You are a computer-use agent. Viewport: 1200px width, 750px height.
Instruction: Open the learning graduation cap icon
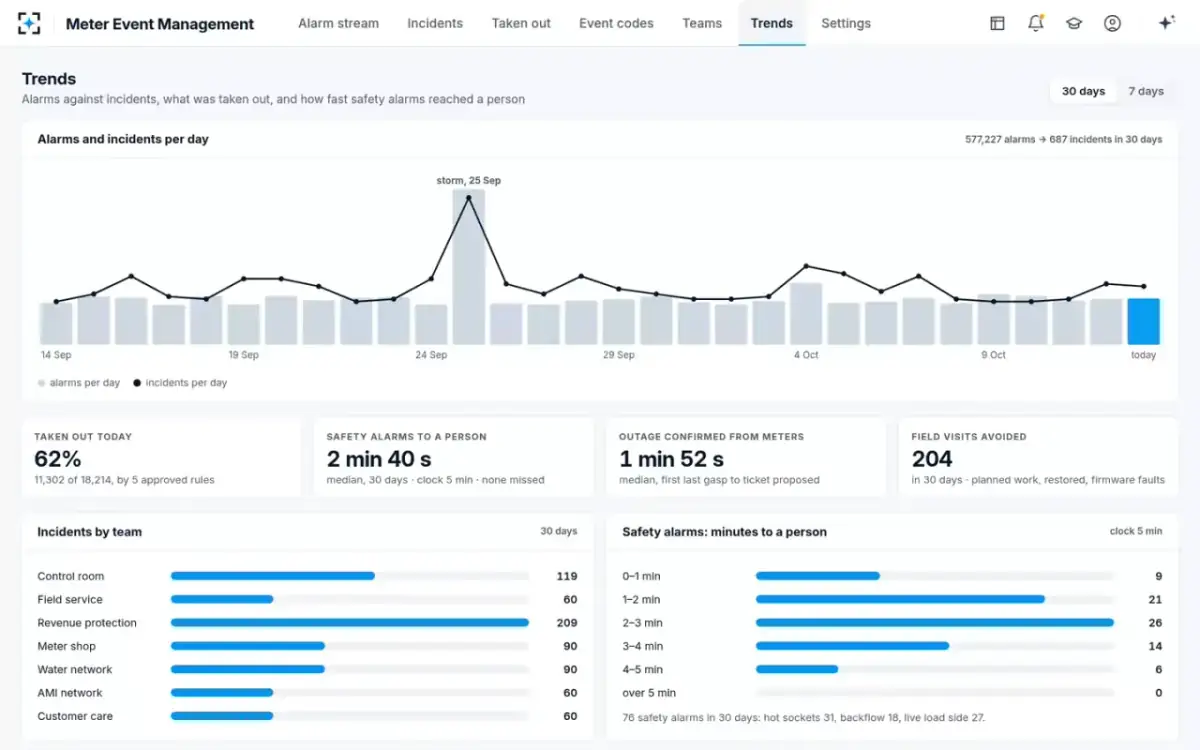pos(1074,23)
